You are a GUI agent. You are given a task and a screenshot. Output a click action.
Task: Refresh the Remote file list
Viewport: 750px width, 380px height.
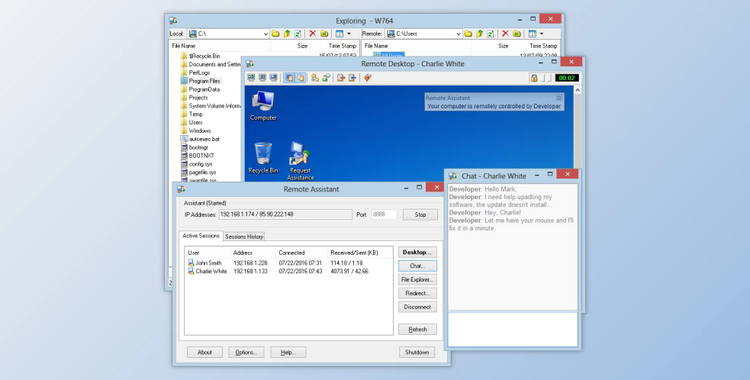pos(490,34)
